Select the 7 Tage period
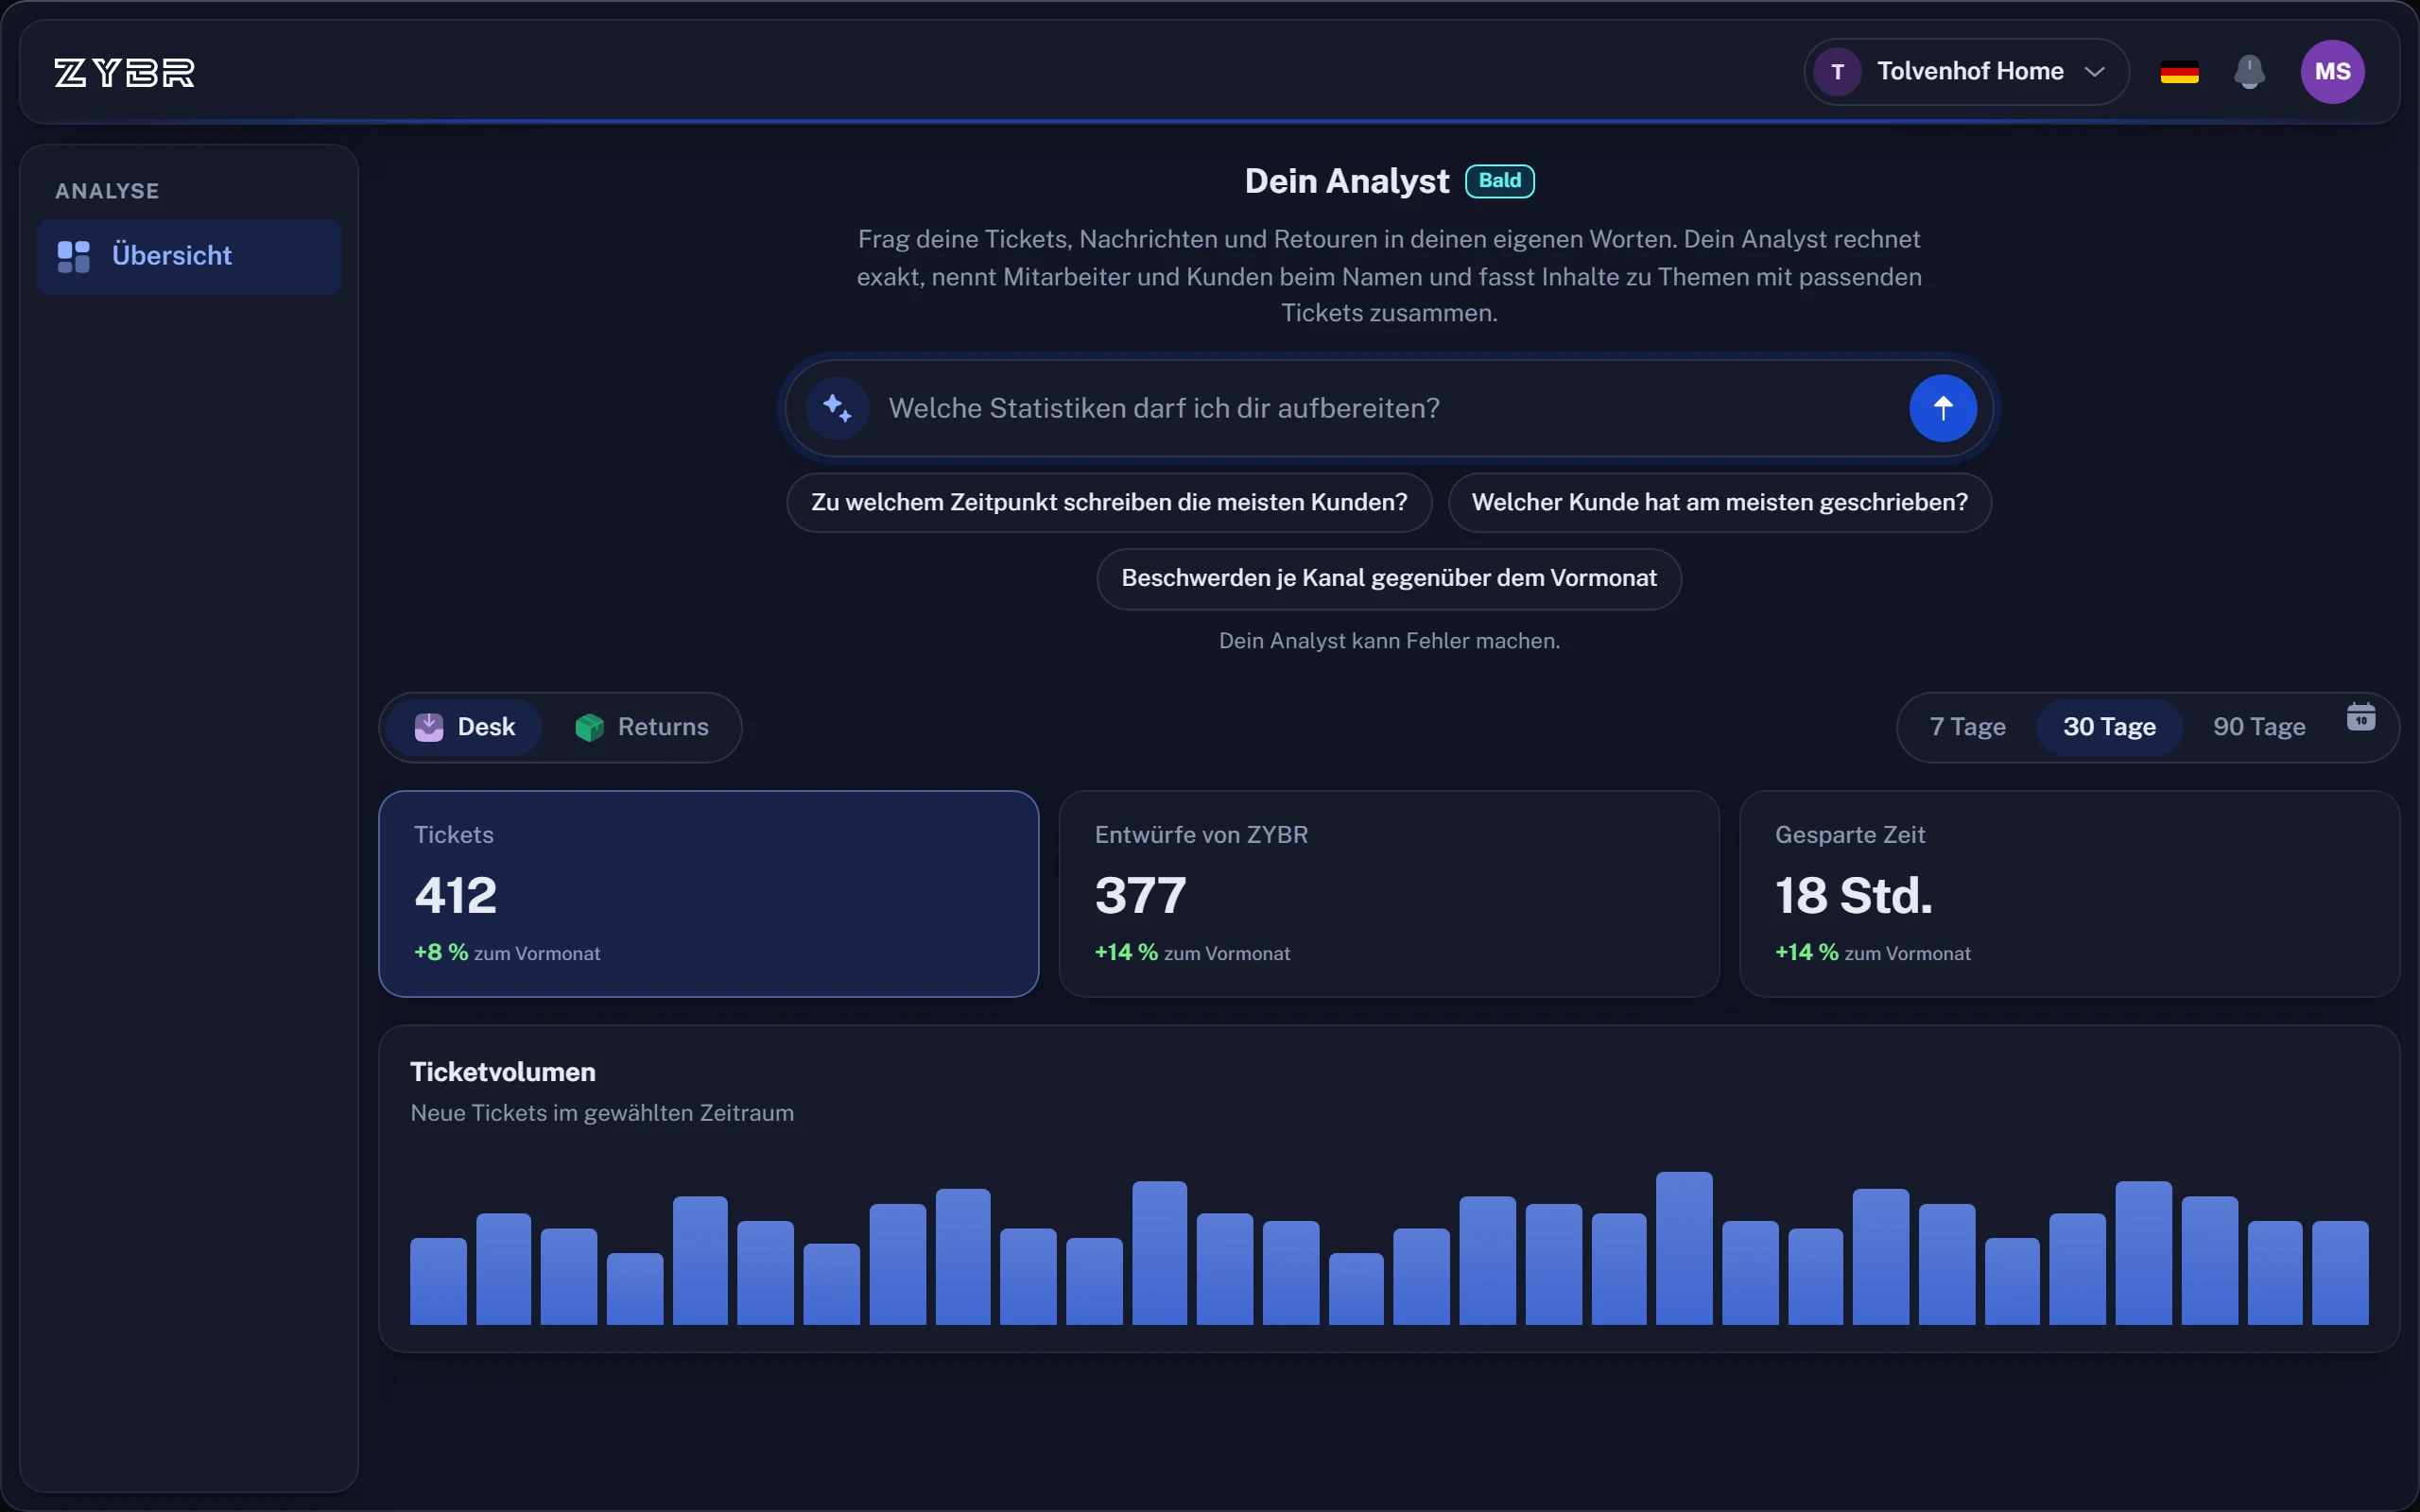The width and height of the screenshot is (2420, 1512). 1967,727
